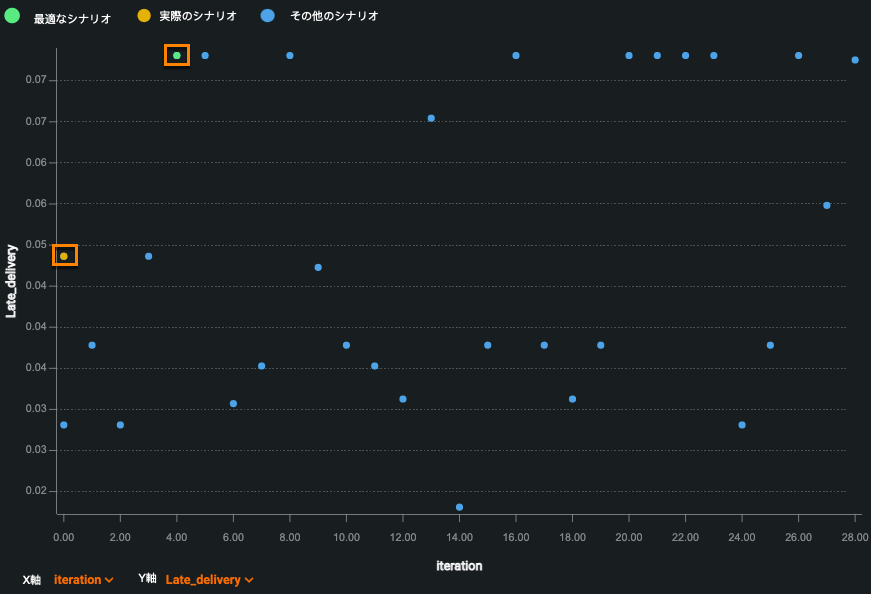Click the data point at iteration 27
The height and width of the screenshot is (594, 871).
827,205
